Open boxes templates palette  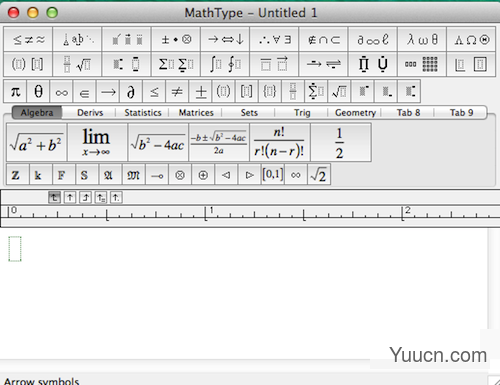click(x=471, y=64)
